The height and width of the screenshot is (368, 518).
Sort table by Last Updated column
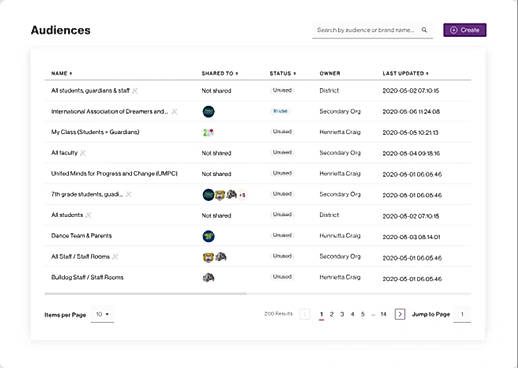[x=405, y=73]
